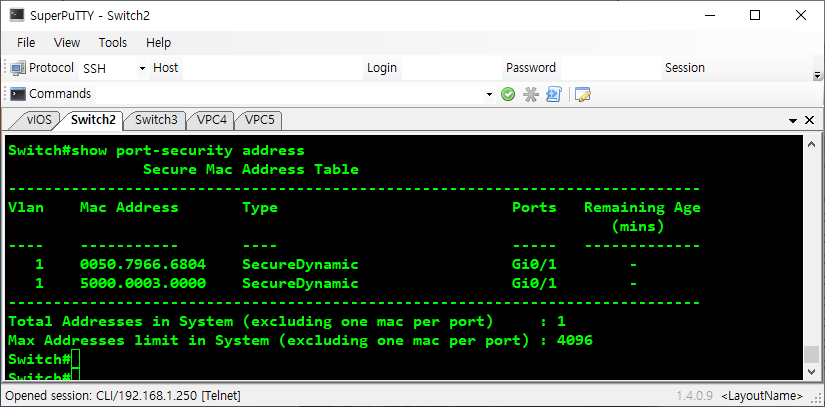Maximize the SuperPuTTY window
The height and width of the screenshot is (407, 825).
755,16
